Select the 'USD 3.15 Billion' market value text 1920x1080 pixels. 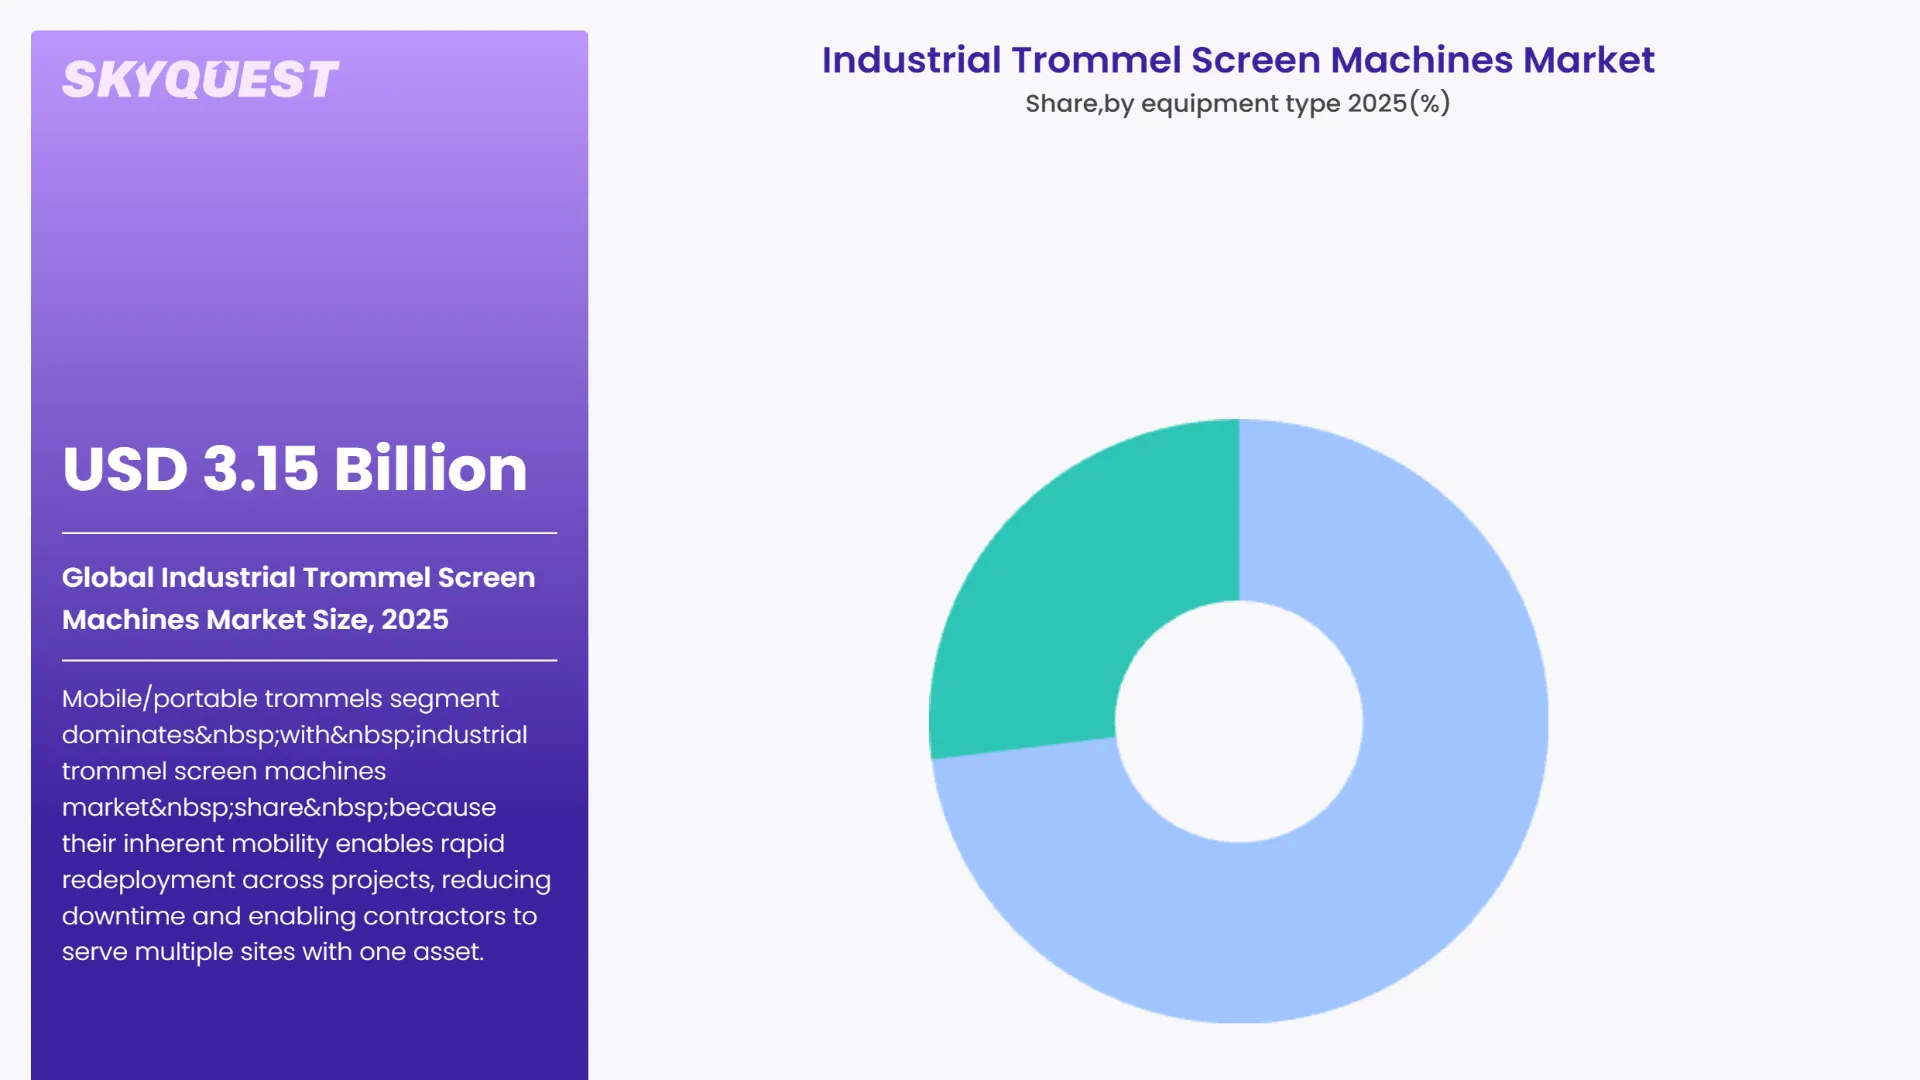pyautogui.click(x=295, y=468)
